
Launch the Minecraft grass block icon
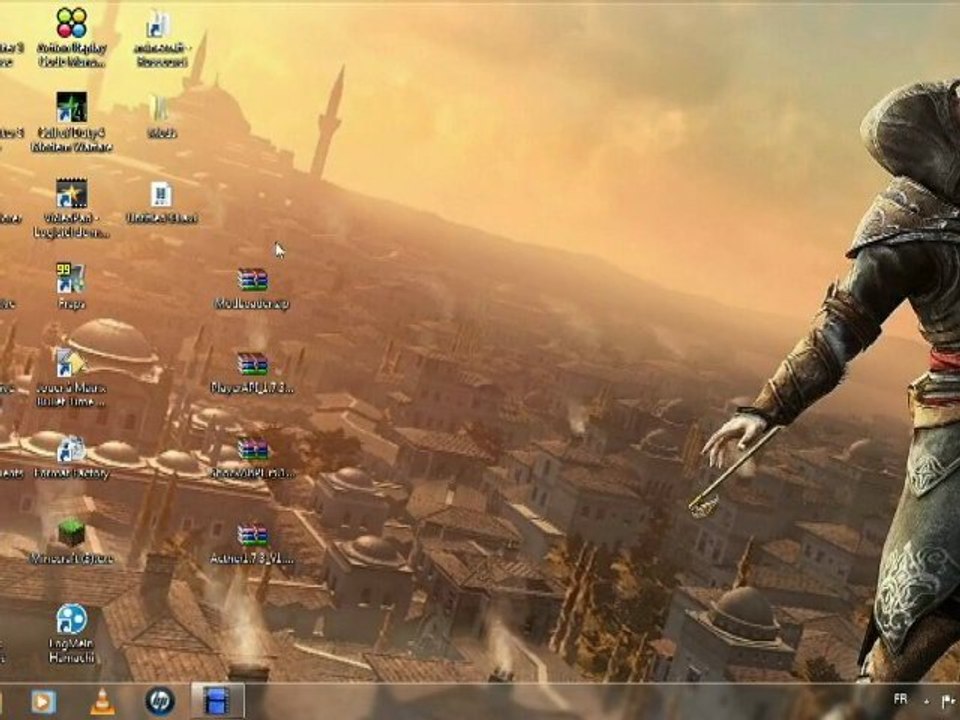tap(71, 533)
